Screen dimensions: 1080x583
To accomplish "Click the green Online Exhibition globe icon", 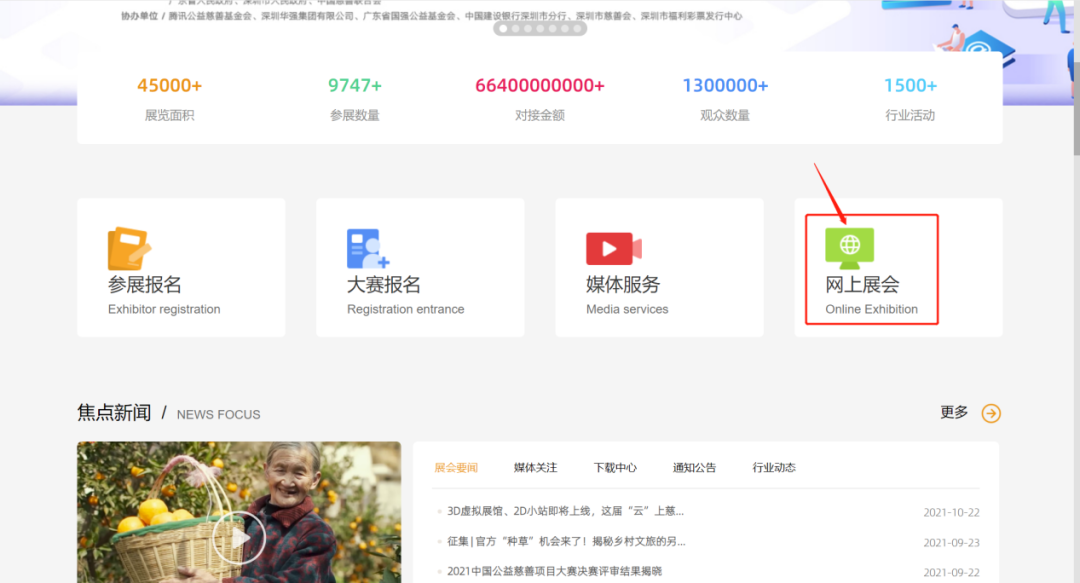I will click(x=849, y=248).
